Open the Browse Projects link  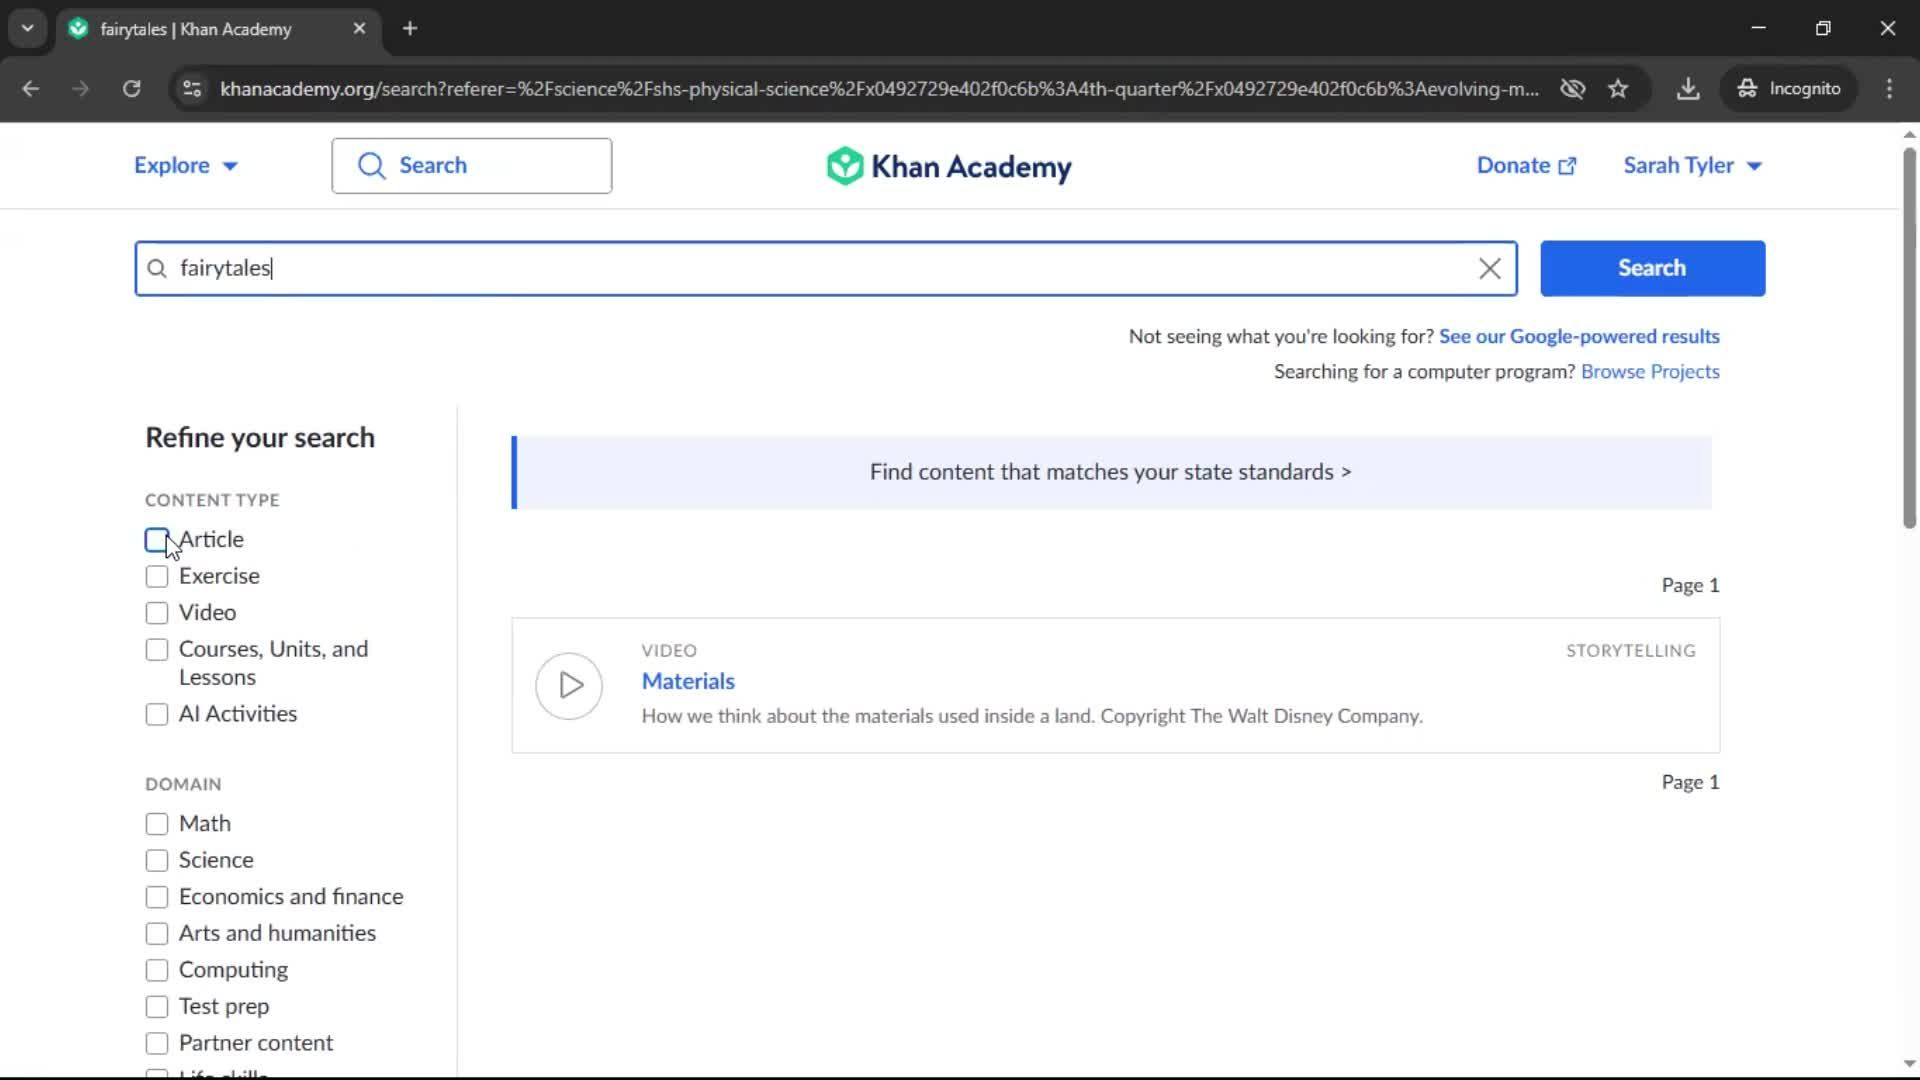pyautogui.click(x=1650, y=372)
